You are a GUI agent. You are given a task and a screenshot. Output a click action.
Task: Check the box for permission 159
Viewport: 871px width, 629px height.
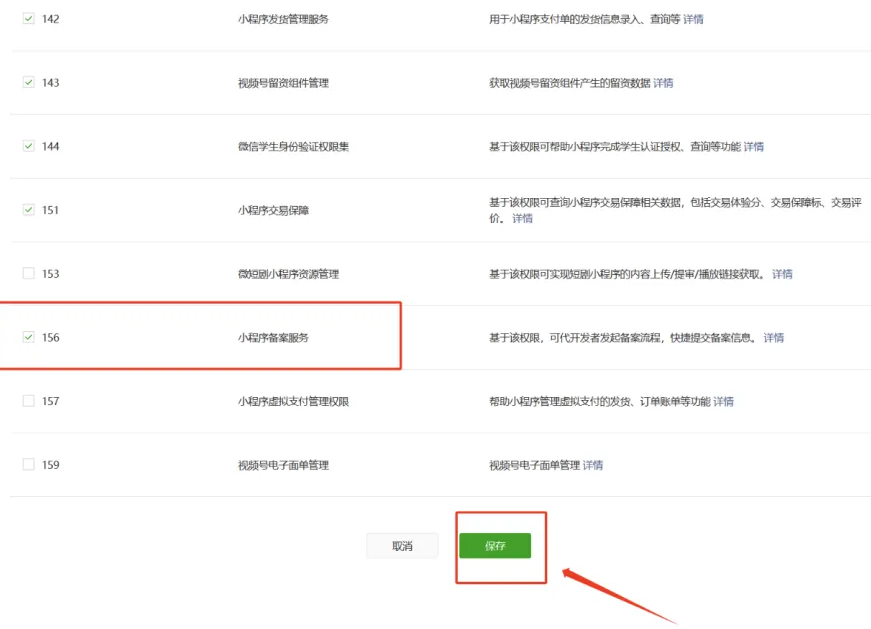point(28,465)
